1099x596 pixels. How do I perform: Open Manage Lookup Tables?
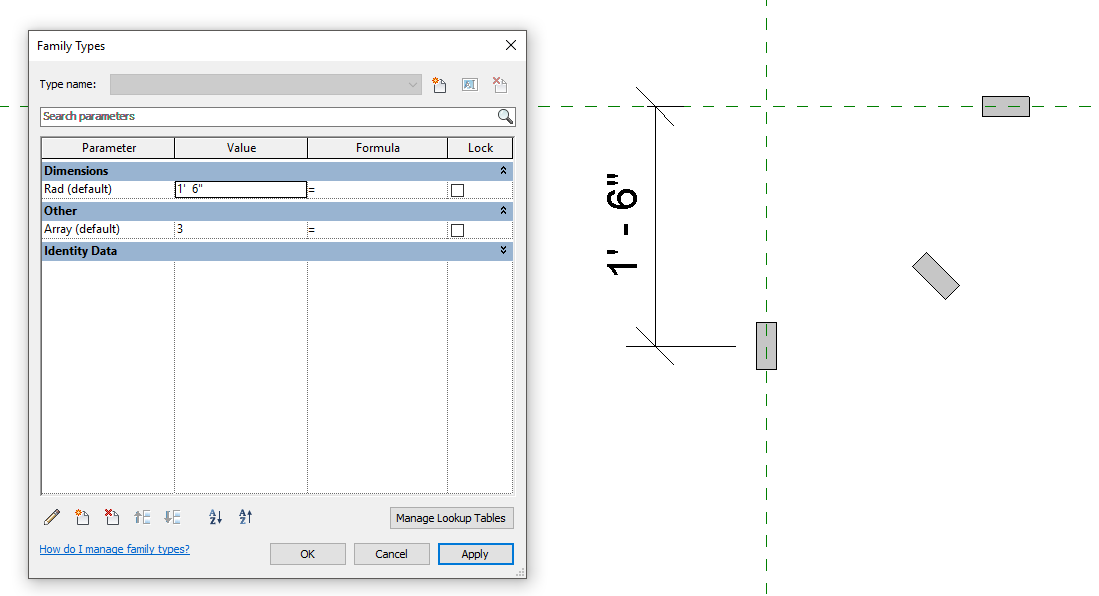(451, 518)
